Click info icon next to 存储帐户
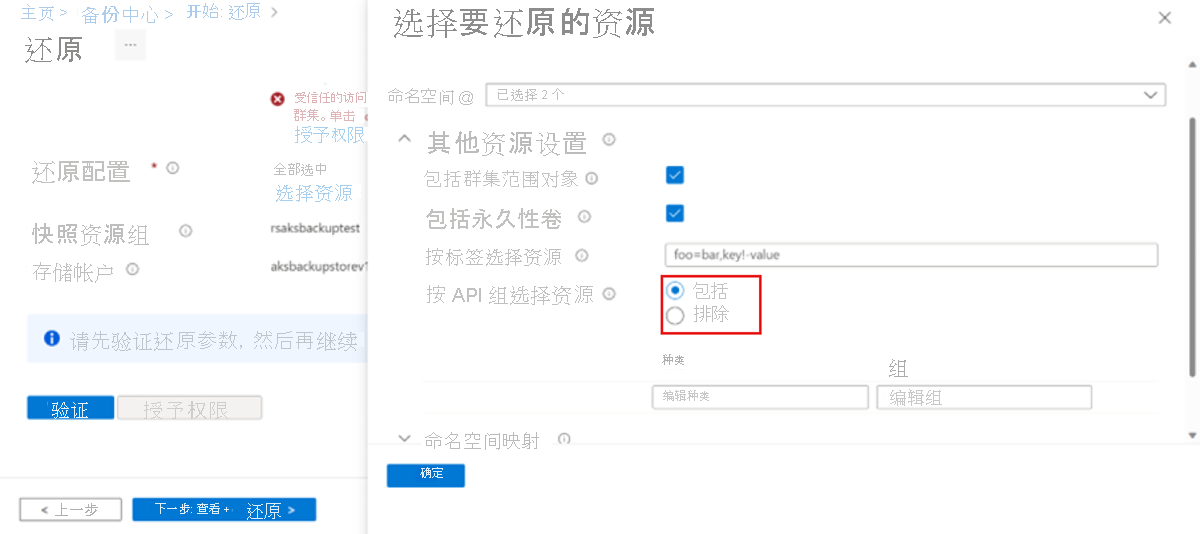1200x534 pixels. 132,268
